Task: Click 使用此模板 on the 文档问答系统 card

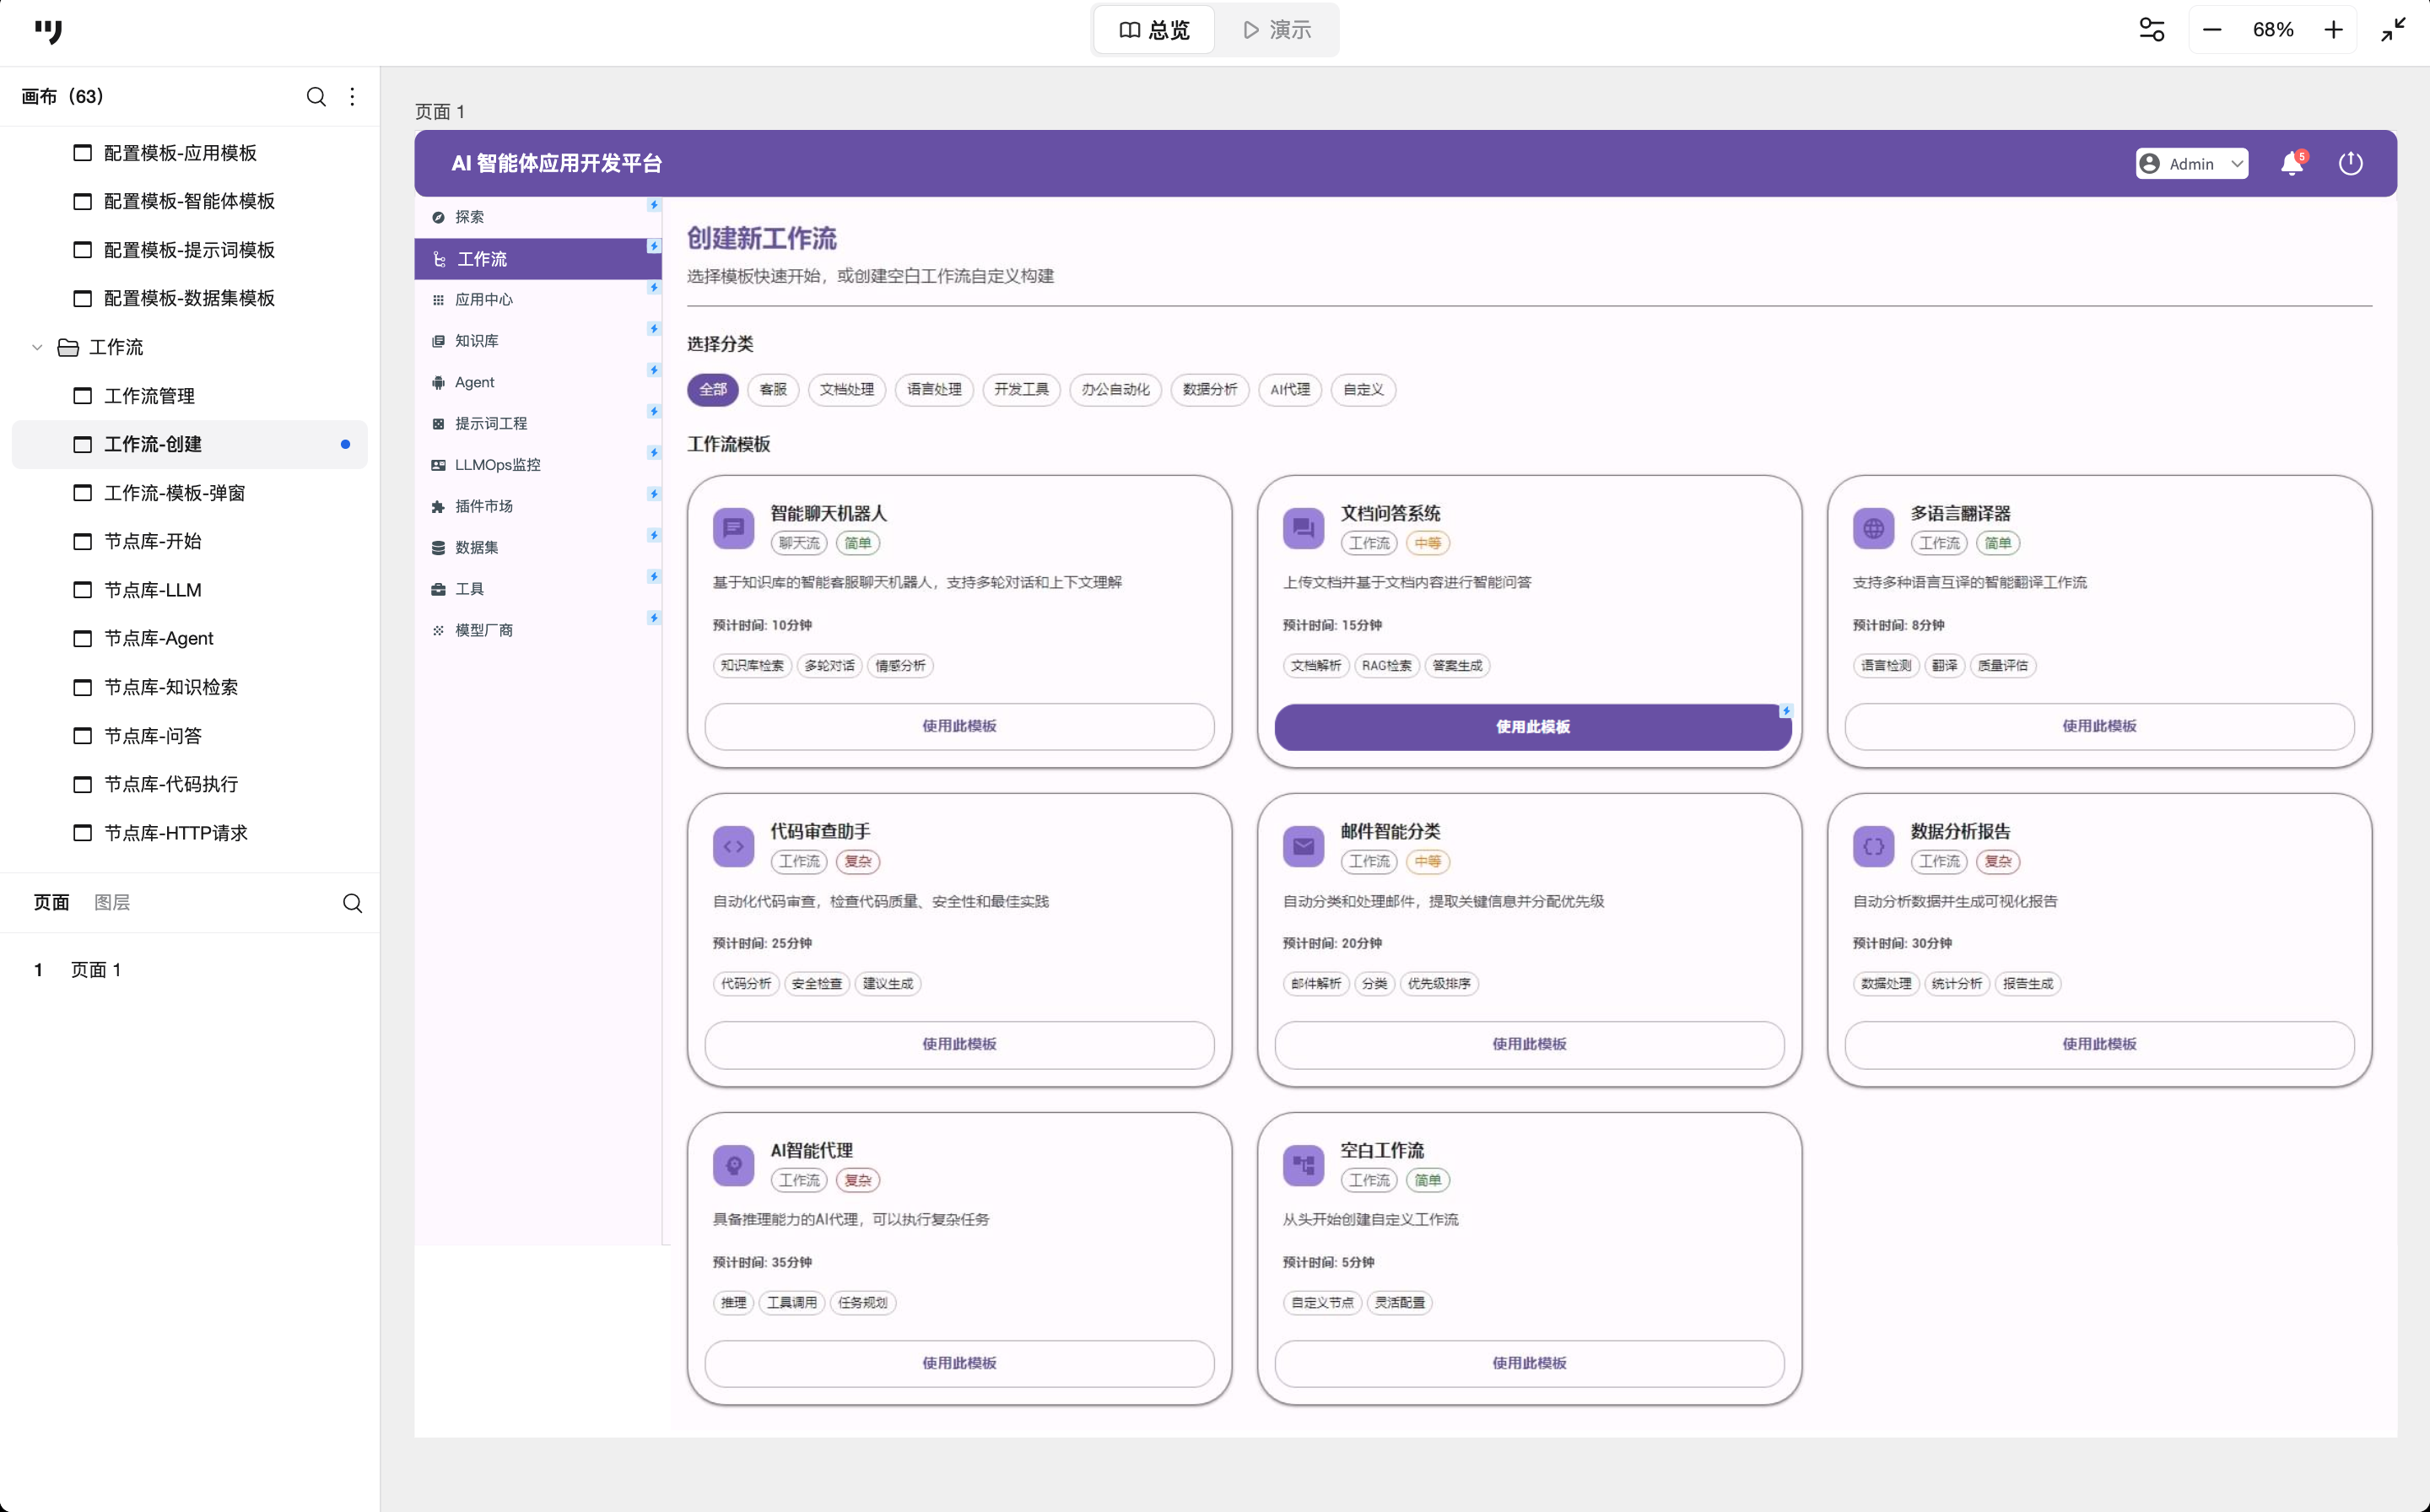Action: (1531, 727)
